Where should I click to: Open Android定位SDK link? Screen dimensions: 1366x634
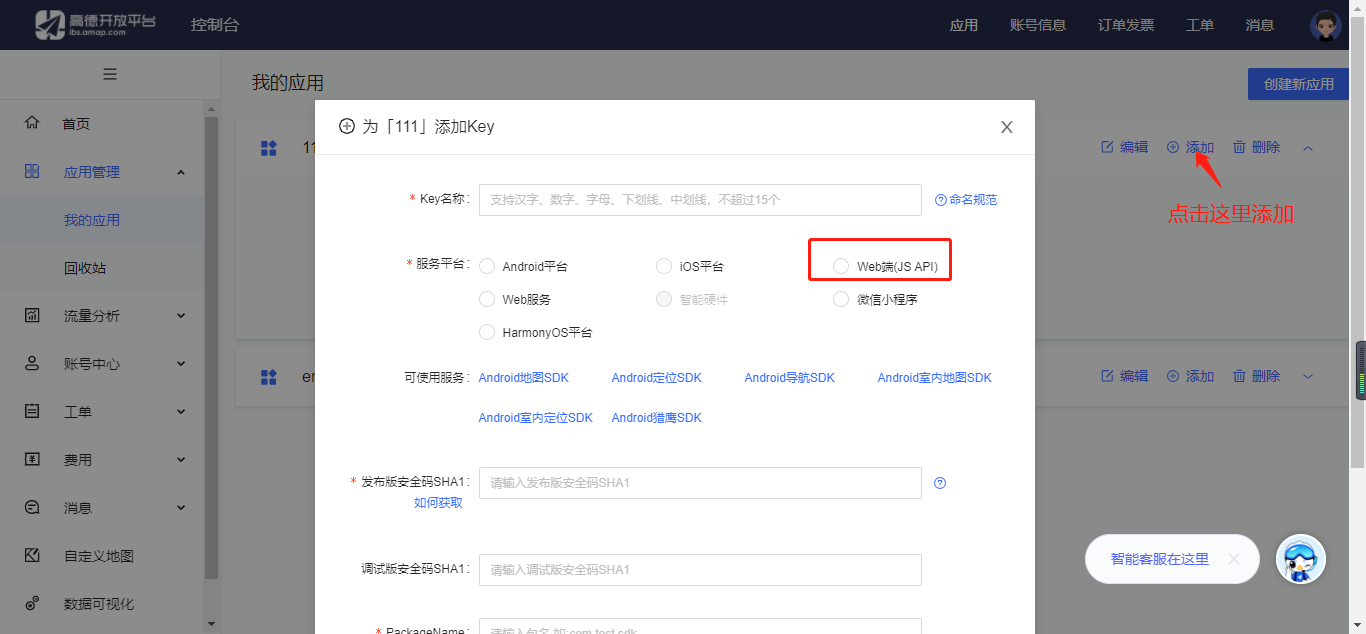657,378
